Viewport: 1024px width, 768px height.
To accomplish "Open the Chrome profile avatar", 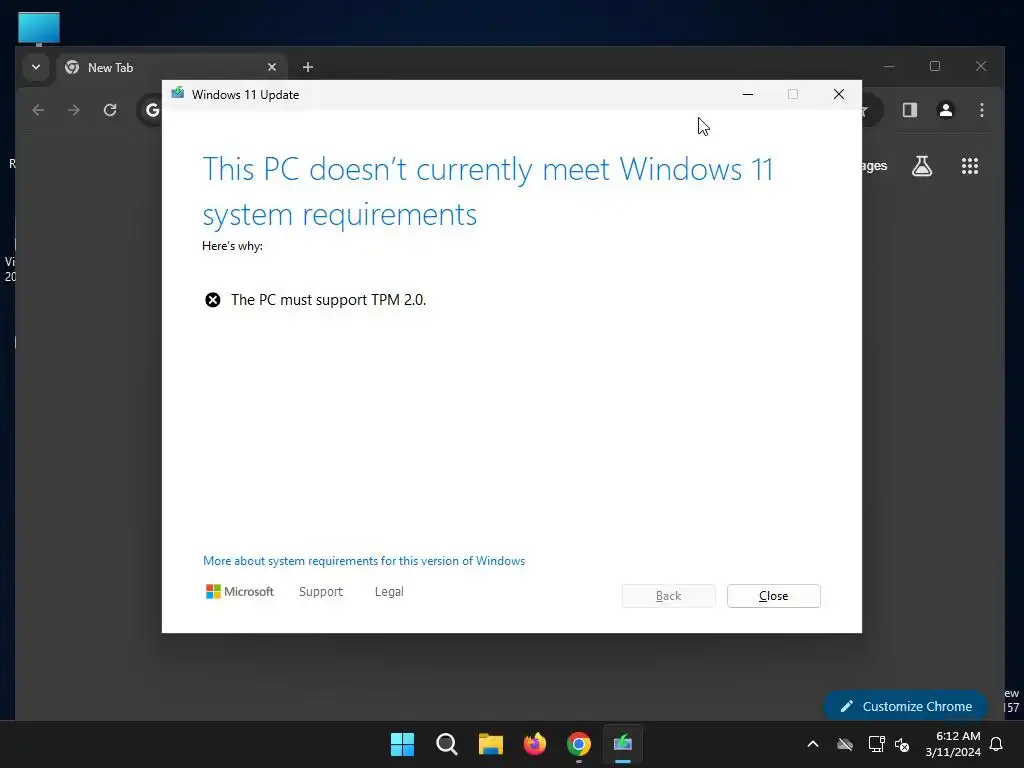I will point(946,110).
